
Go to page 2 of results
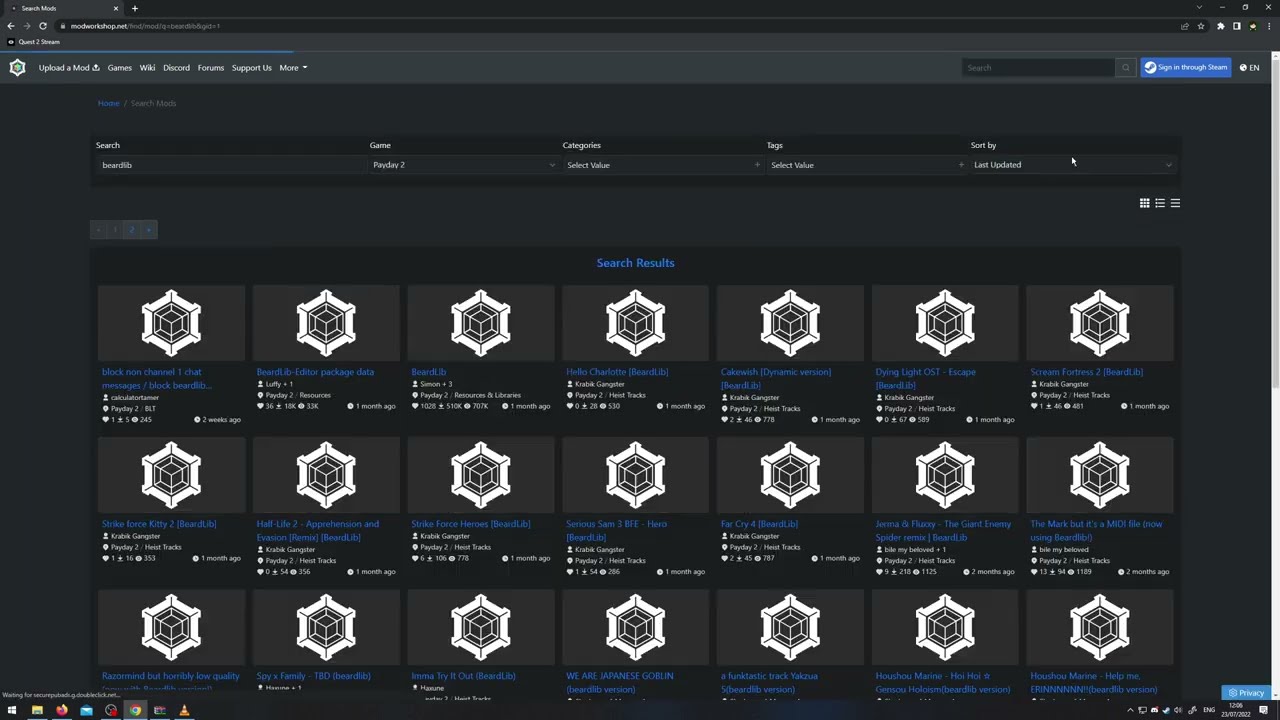pyautogui.click(x=131, y=230)
